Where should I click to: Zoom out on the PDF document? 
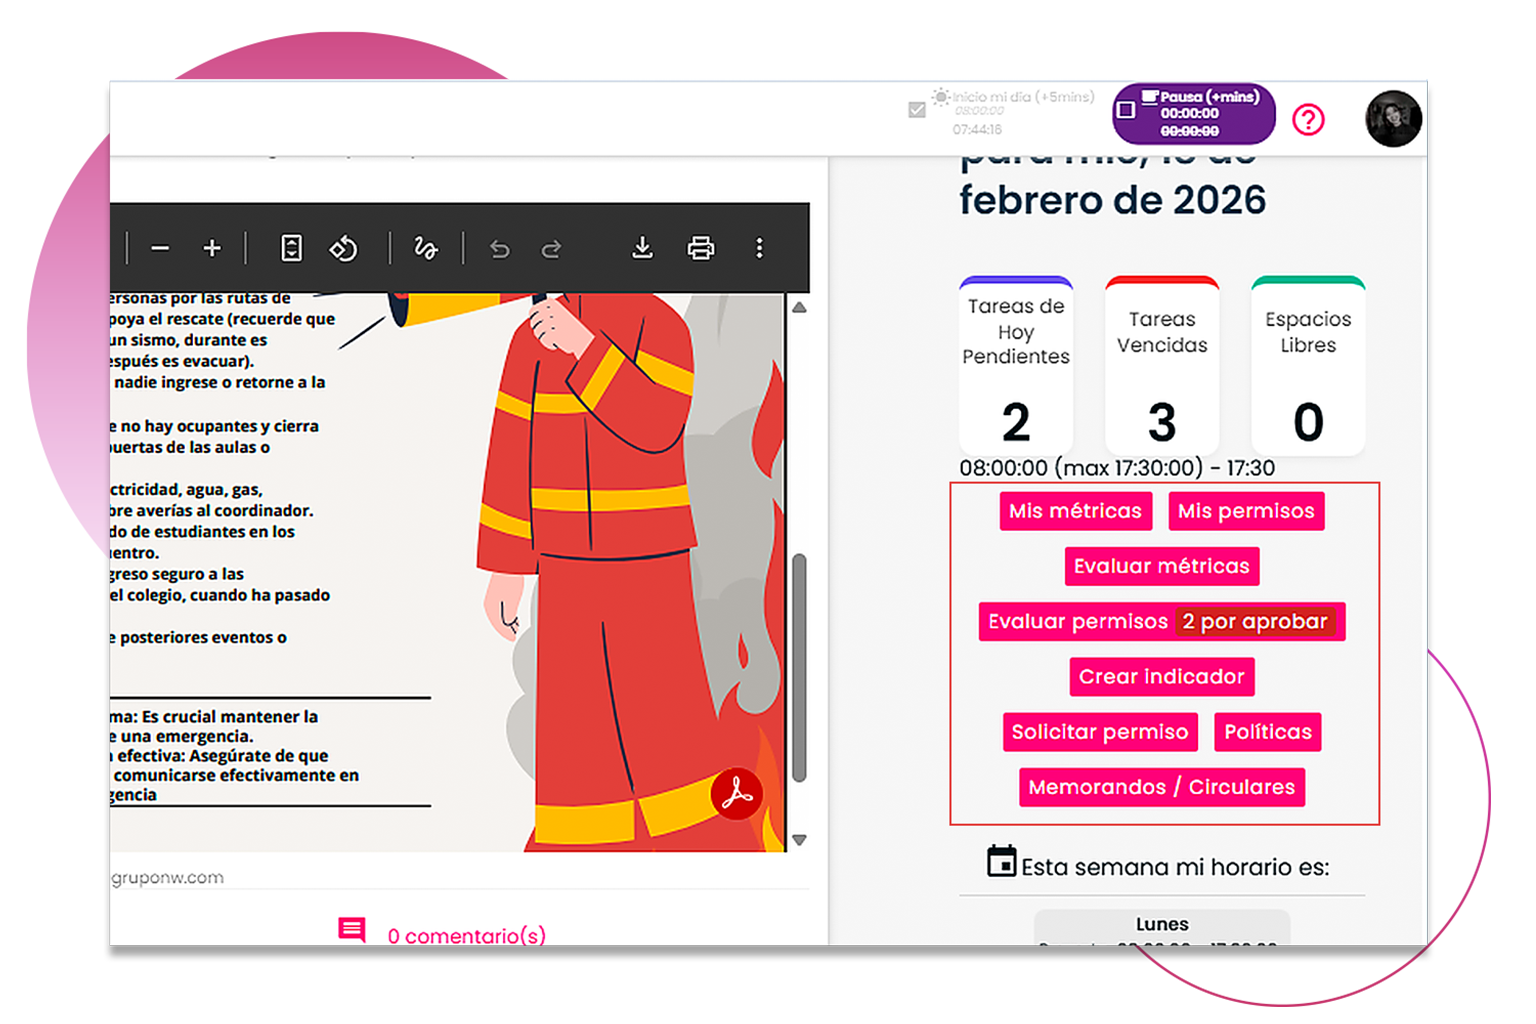point(161,248)
